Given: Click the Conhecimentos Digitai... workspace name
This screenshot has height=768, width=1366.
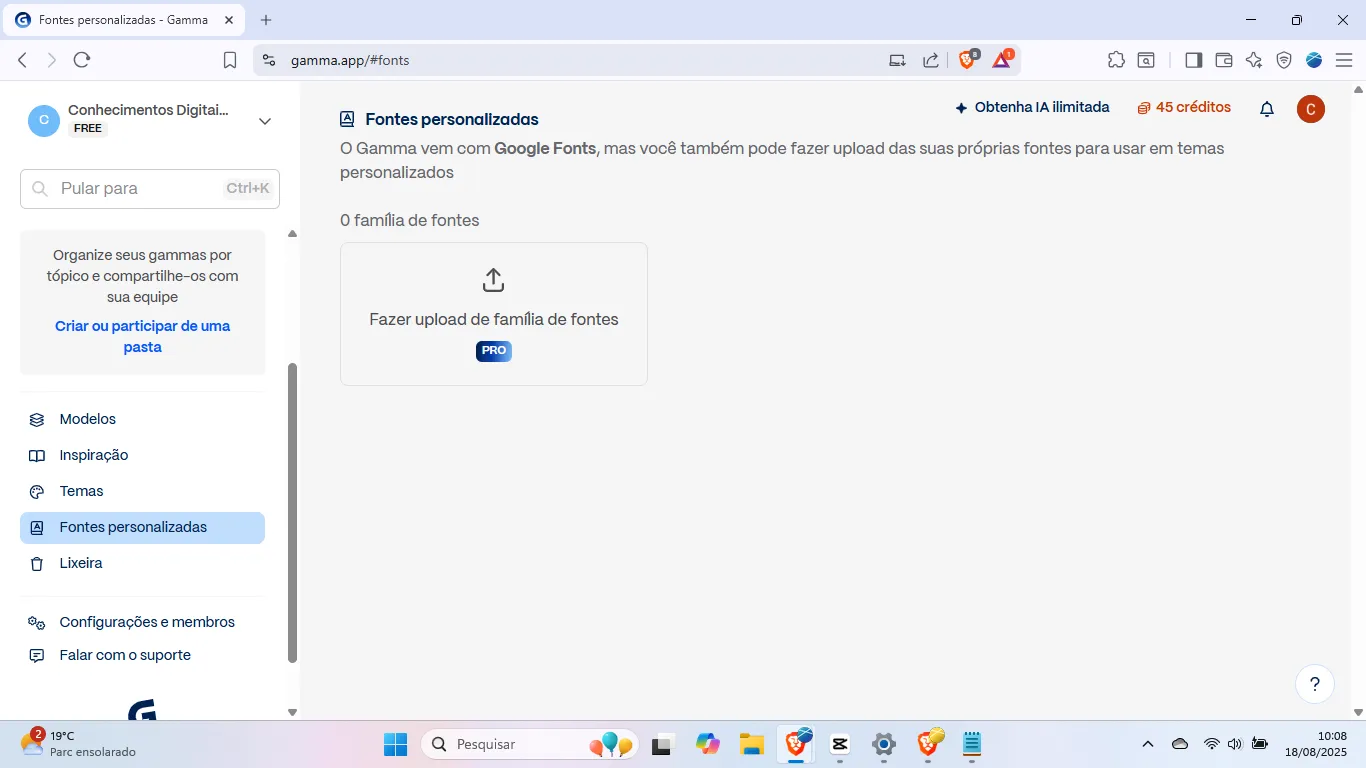Looking at the screenshot, I should pyautogui.click(x=148, y=111).
